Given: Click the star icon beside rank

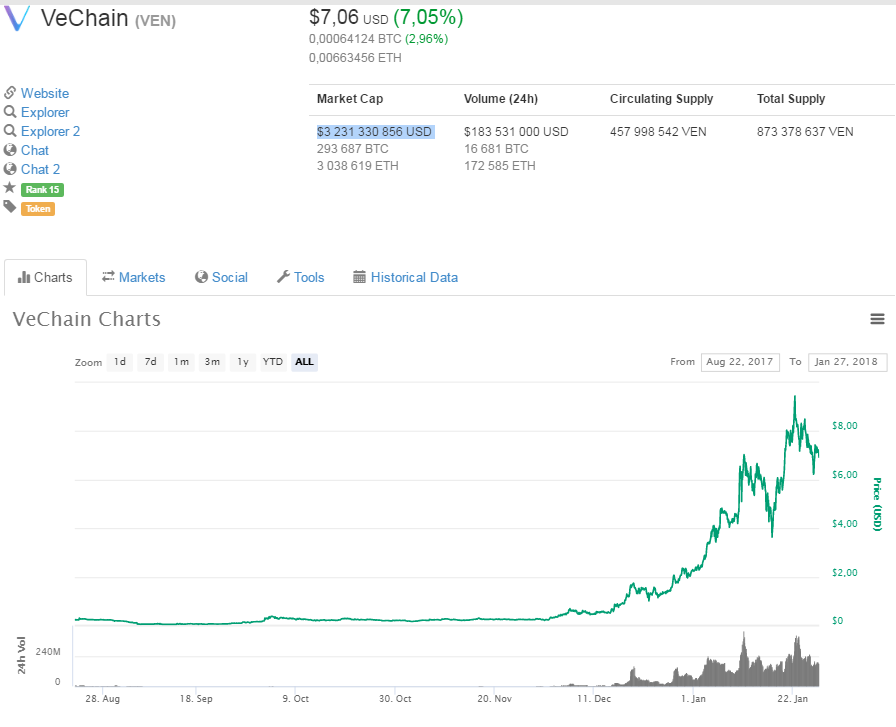Looking at the screenshot, I should coord(10,188).
